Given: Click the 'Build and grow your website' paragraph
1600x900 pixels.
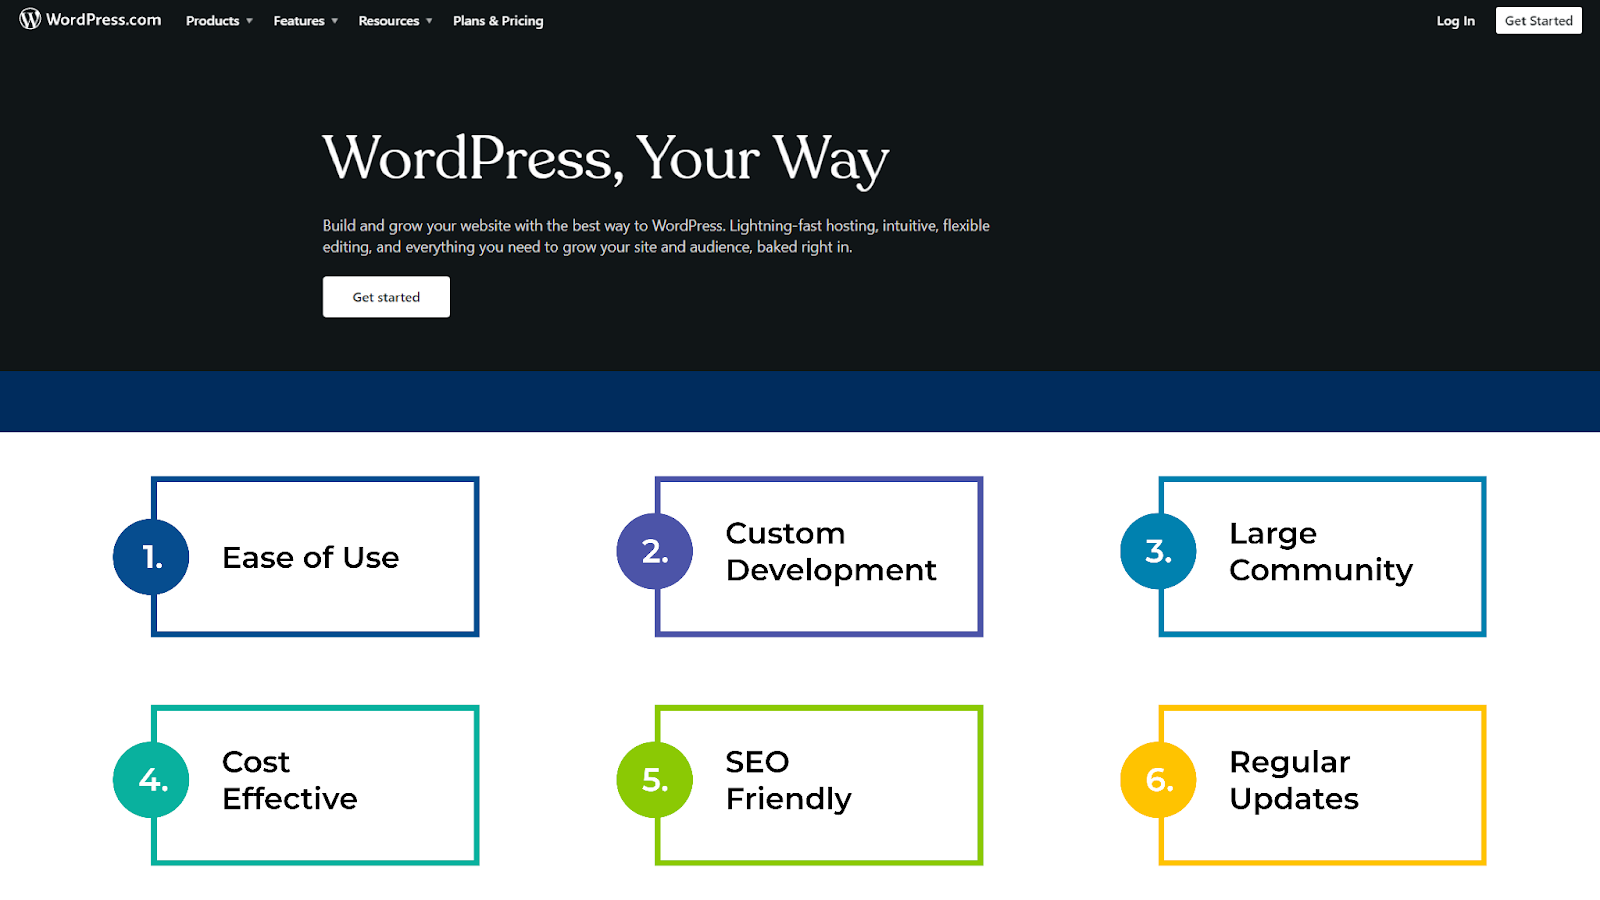Looking at the screenshot, I should click(656, 236).
